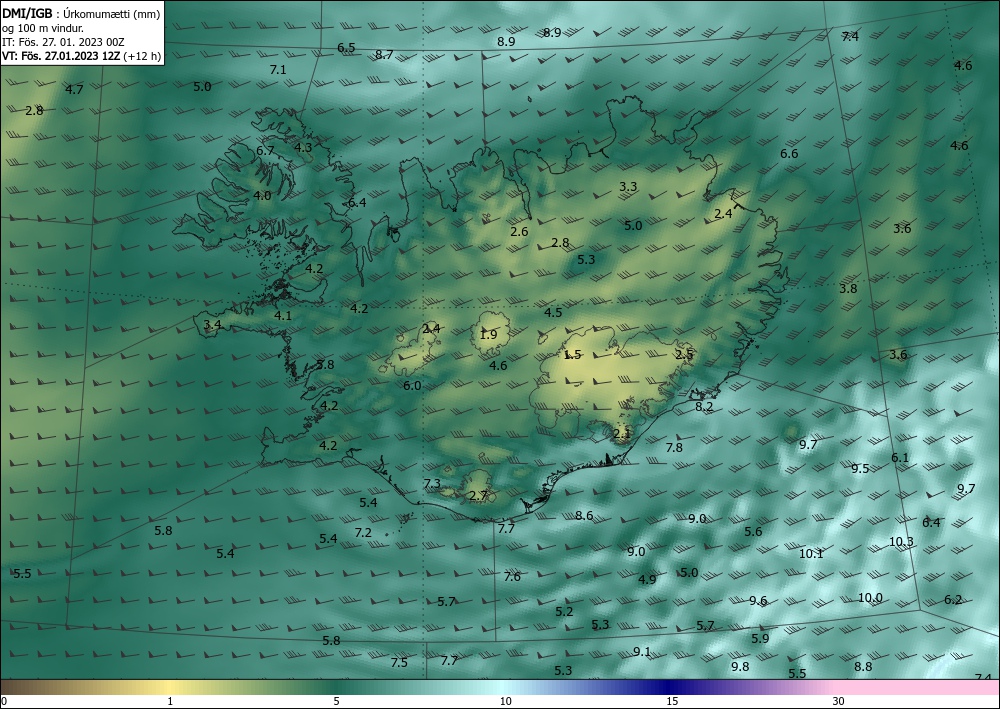Click the precipitation value 7.6
1000x709 pixels.
coord(512,577)
